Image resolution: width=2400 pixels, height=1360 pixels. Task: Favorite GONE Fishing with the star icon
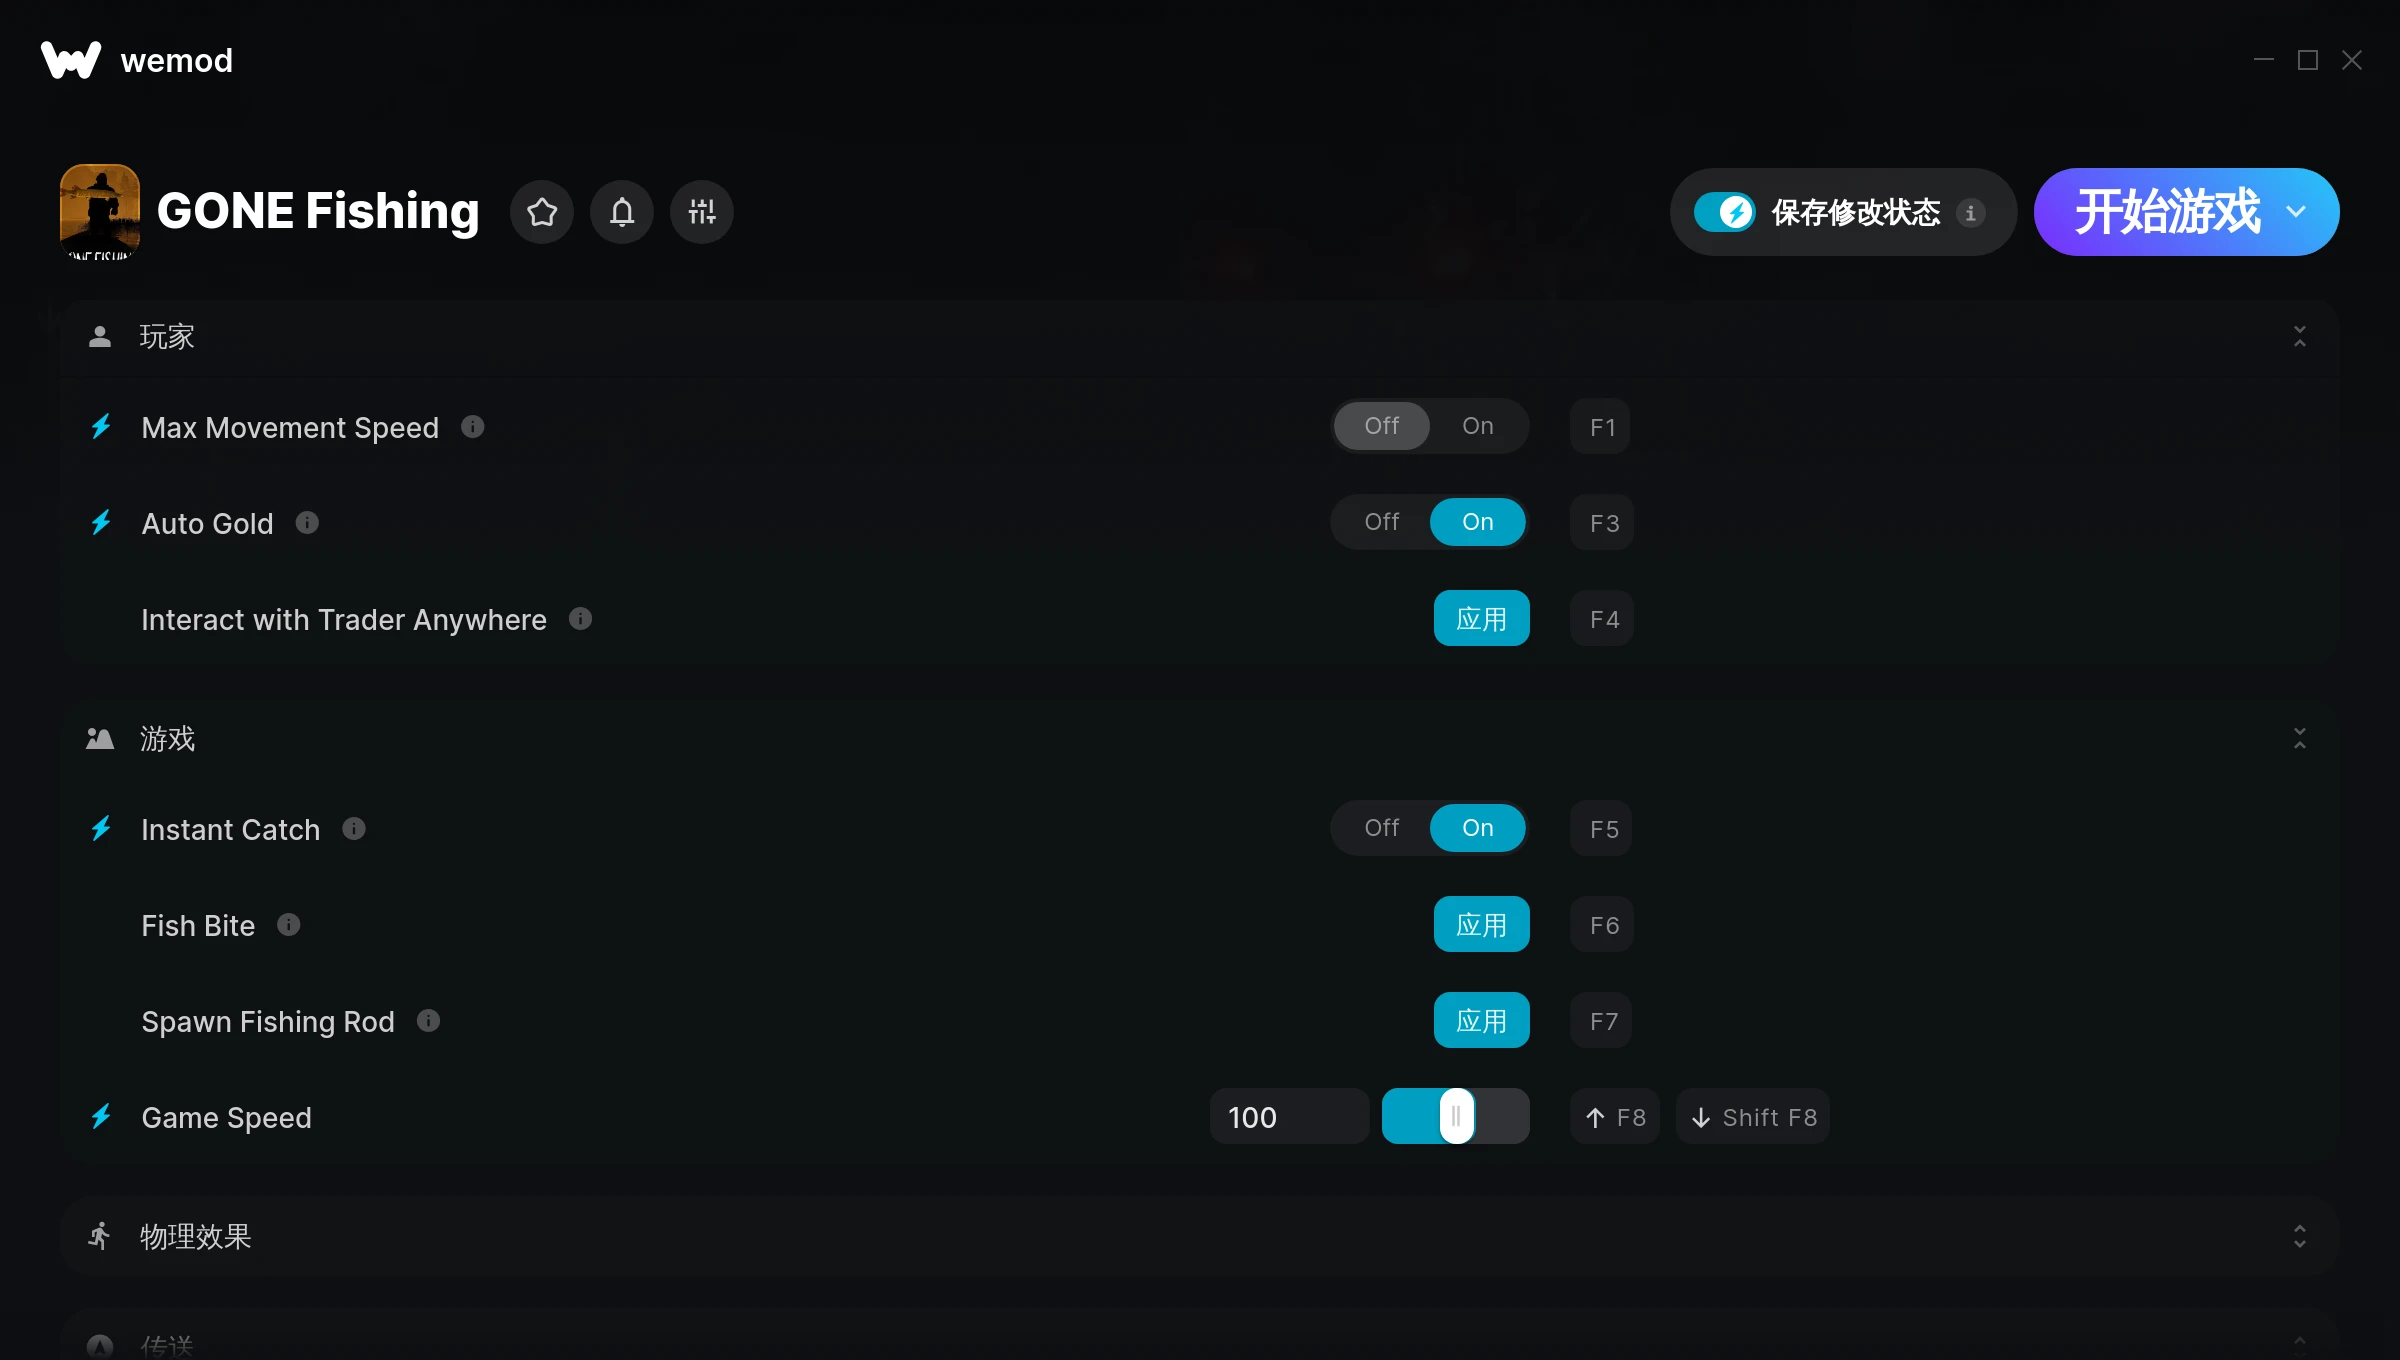point(542,212)
